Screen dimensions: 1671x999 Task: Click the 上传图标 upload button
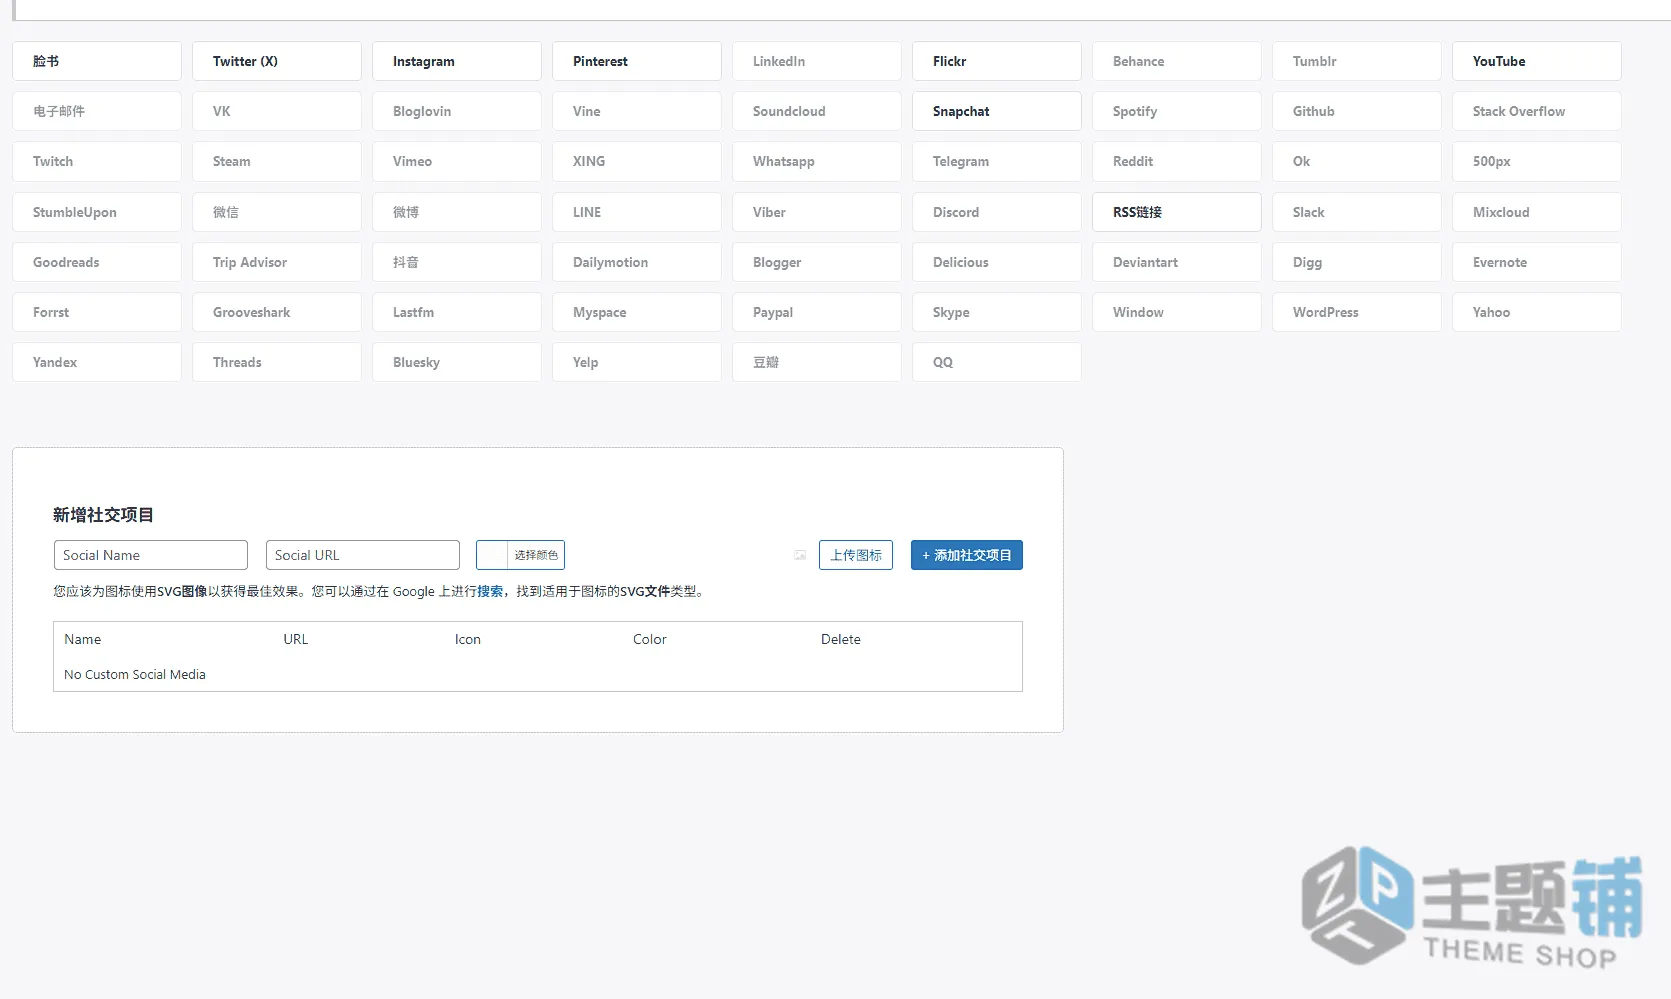pos(856,555)
